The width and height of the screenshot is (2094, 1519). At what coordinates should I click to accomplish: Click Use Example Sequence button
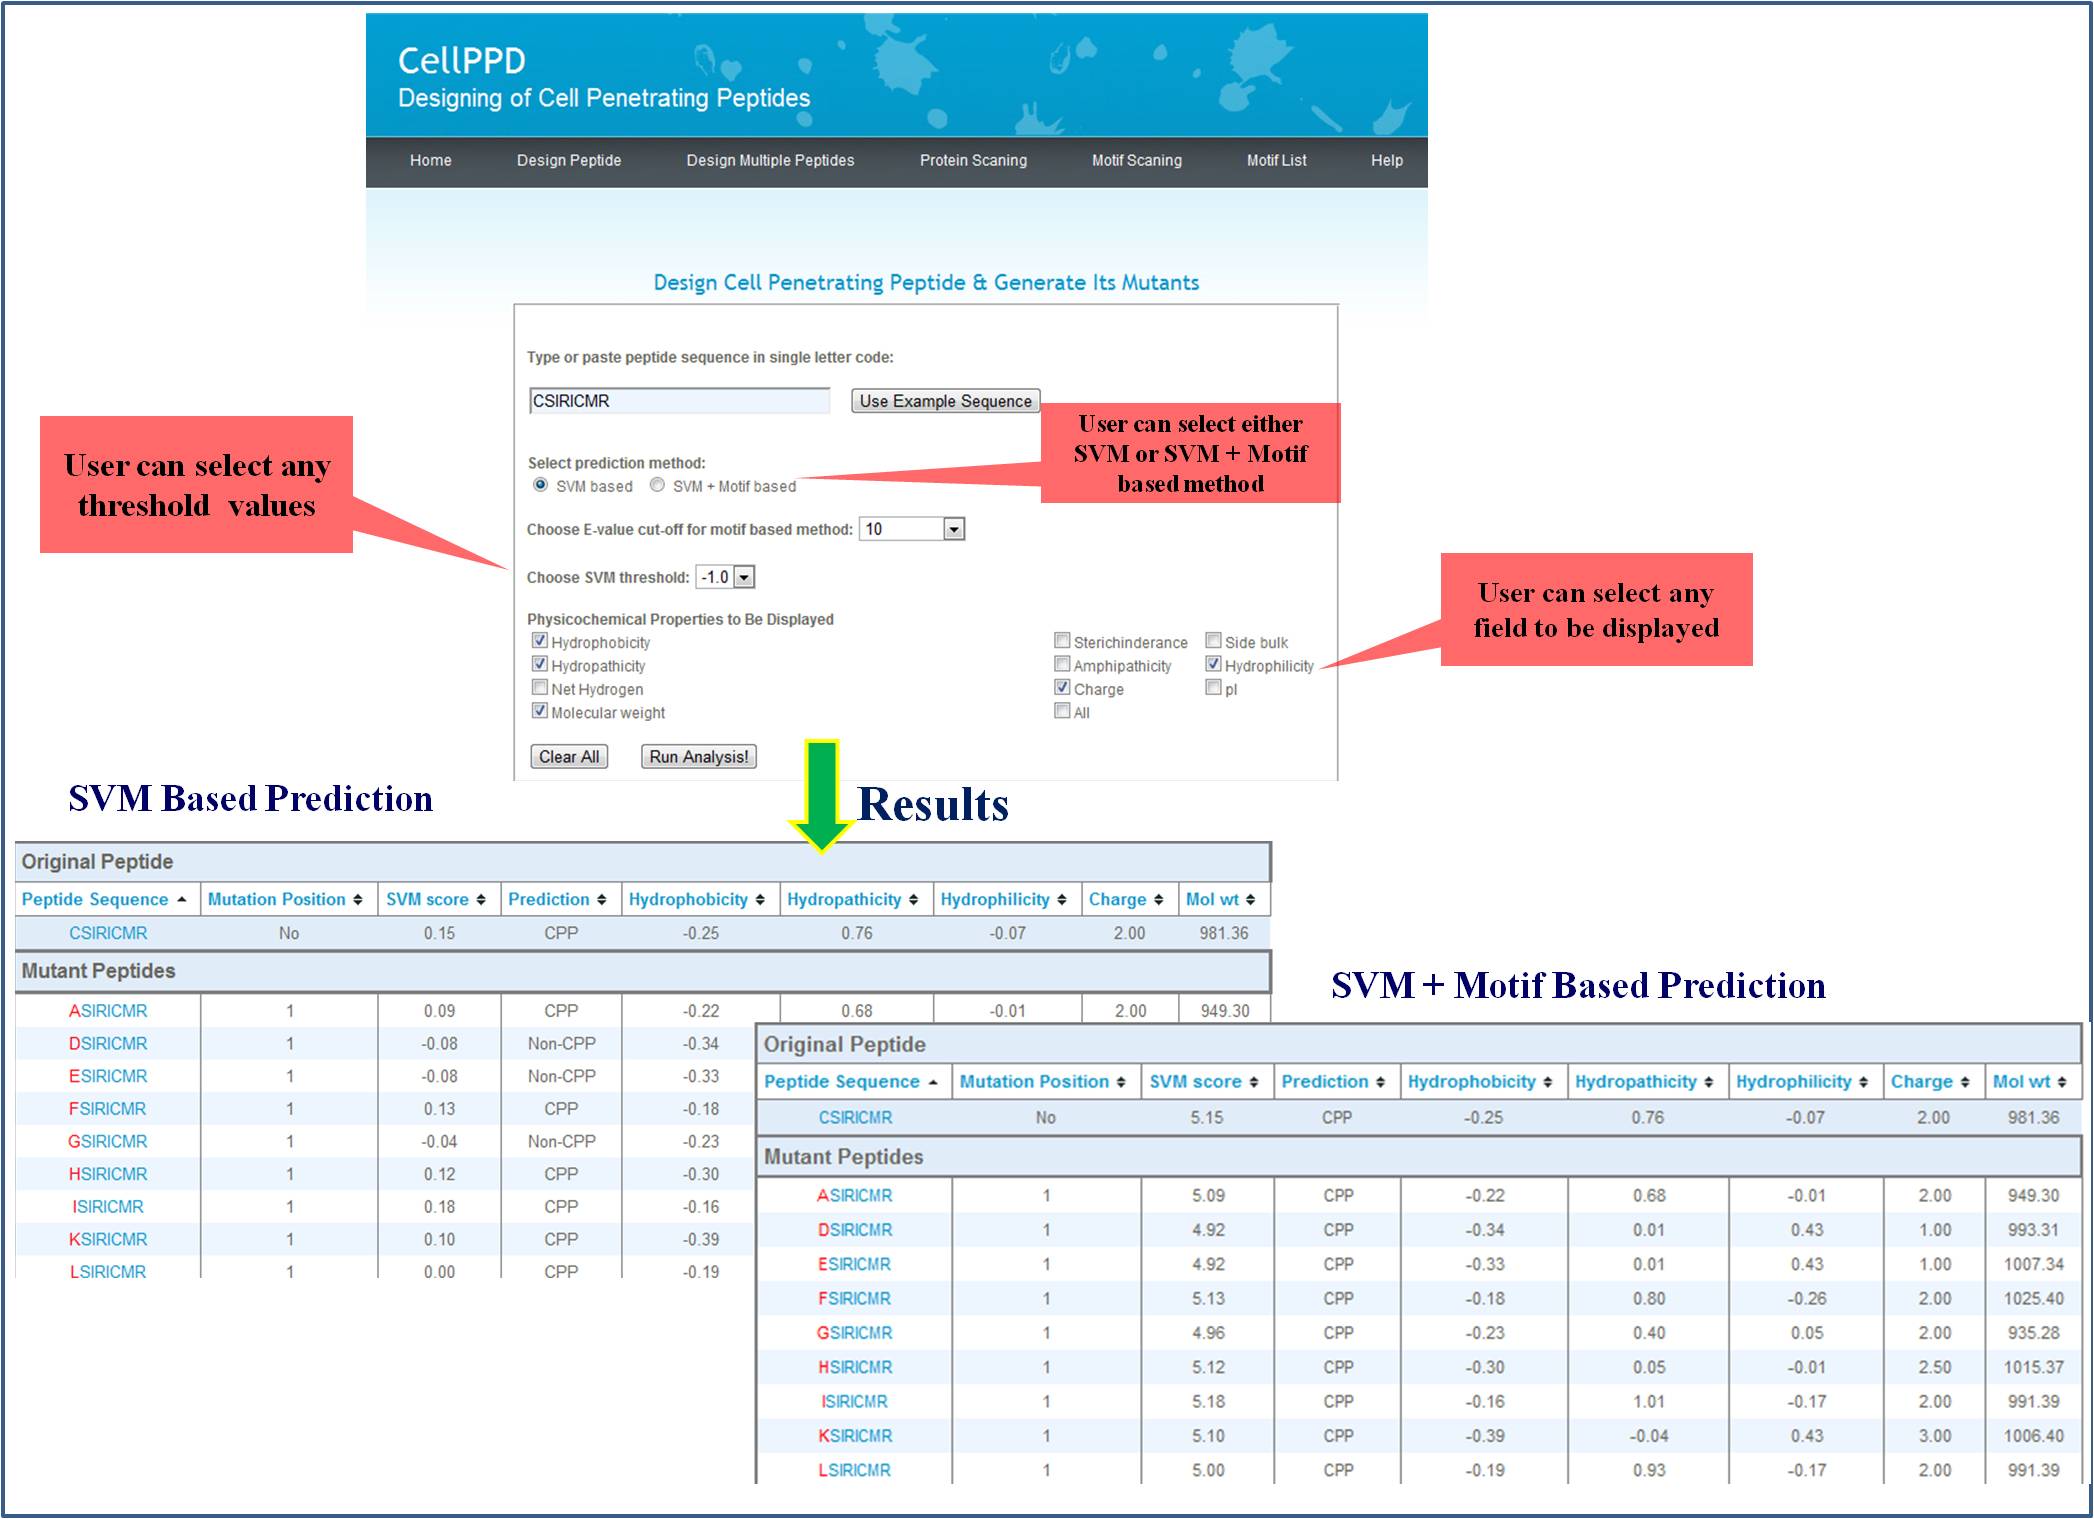coord(945,401)
